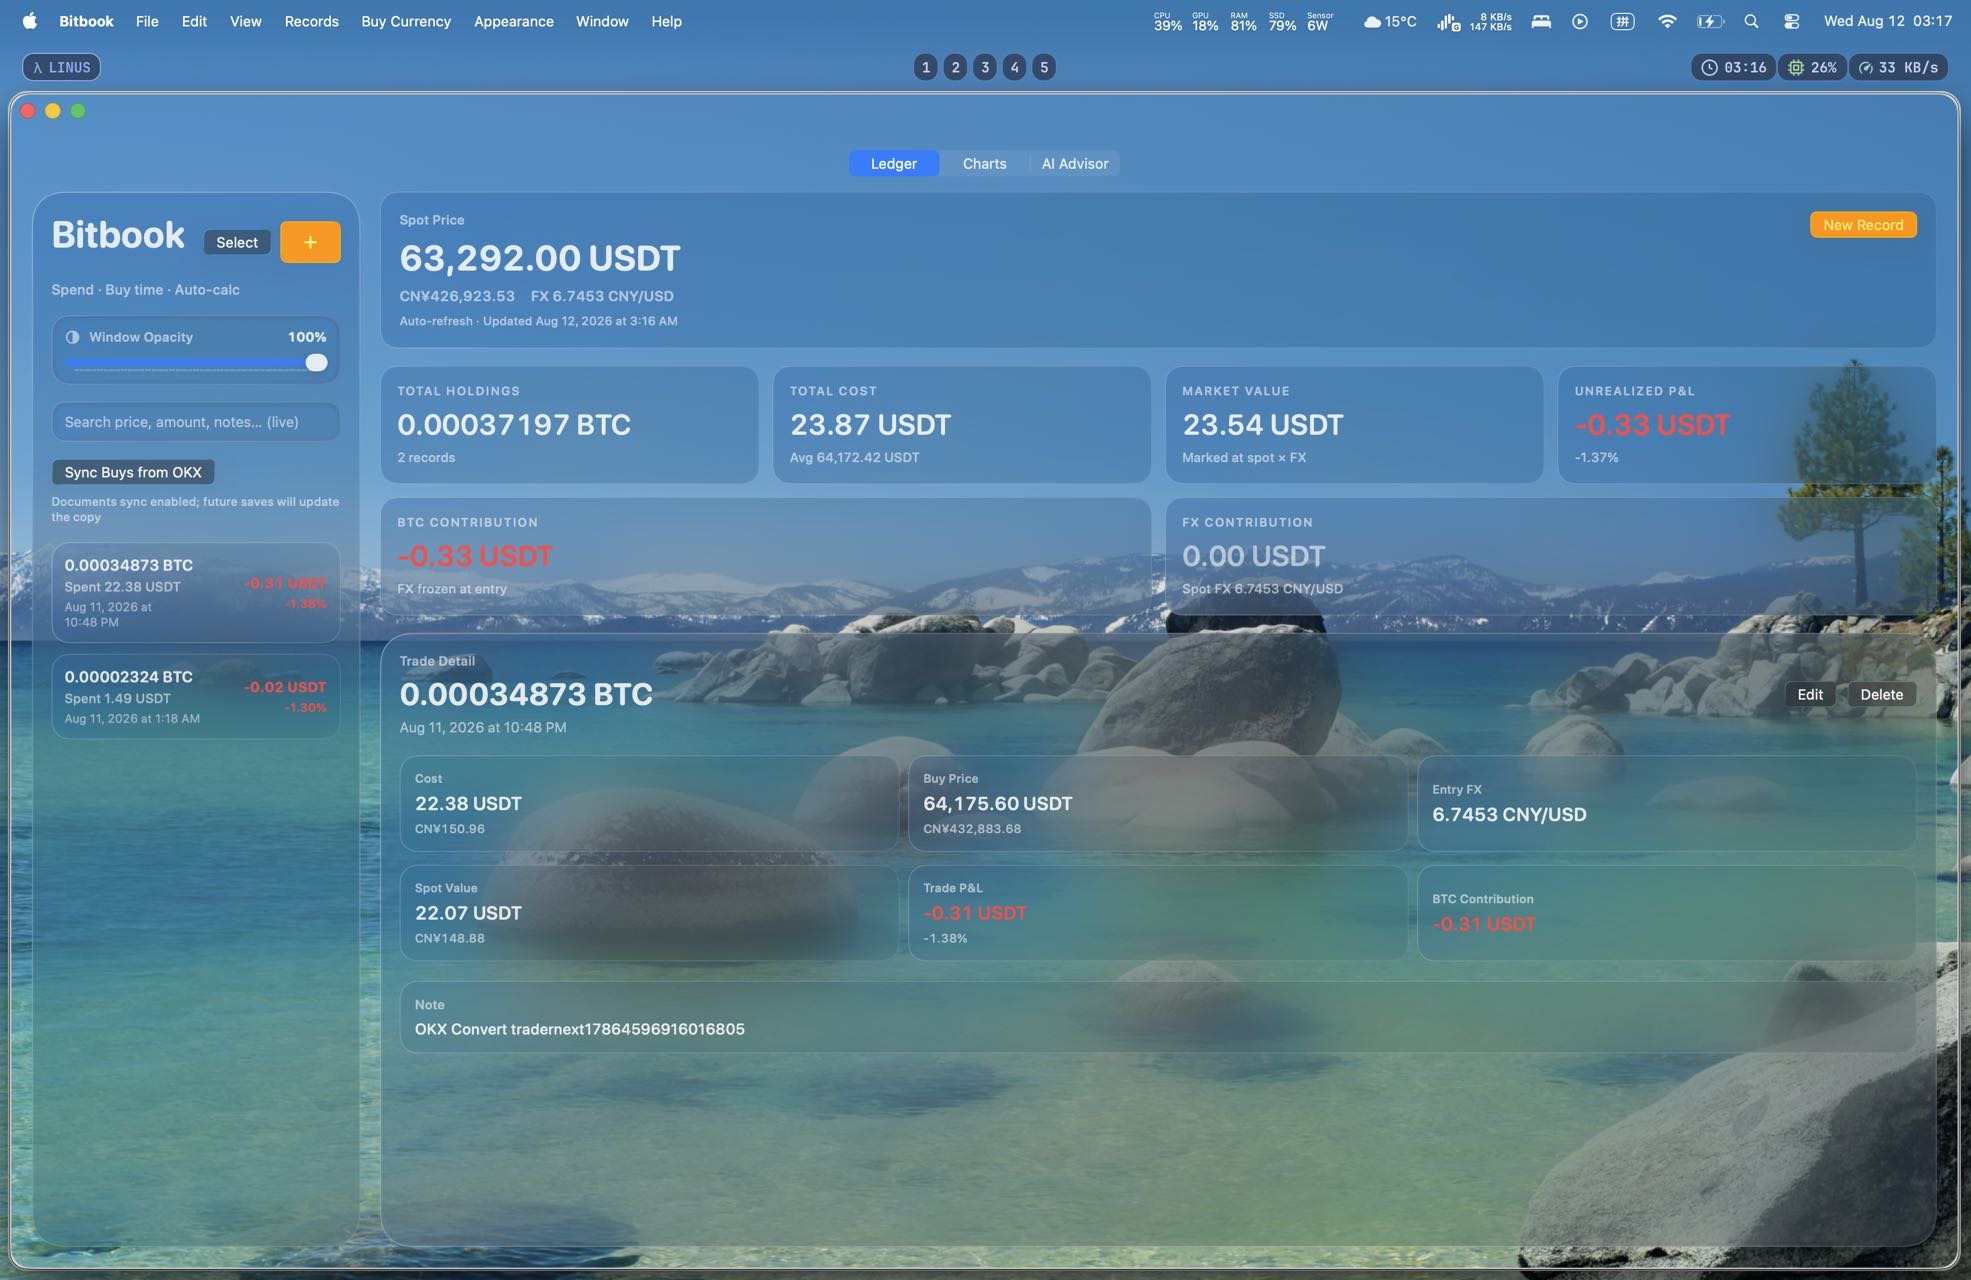
Task: Click the play circle menu bar icon
Action: [1580, 21]
